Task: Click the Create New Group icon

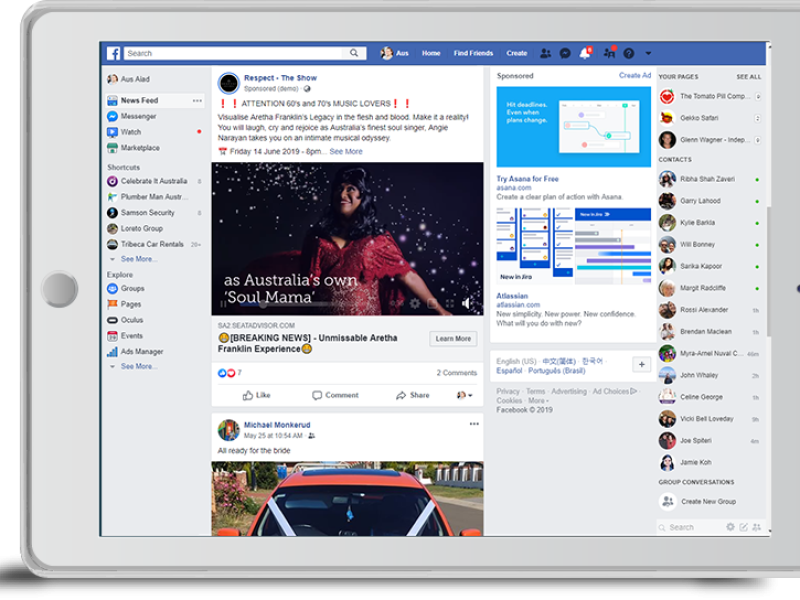Action: pyautogui.click(x=667, y=502)
